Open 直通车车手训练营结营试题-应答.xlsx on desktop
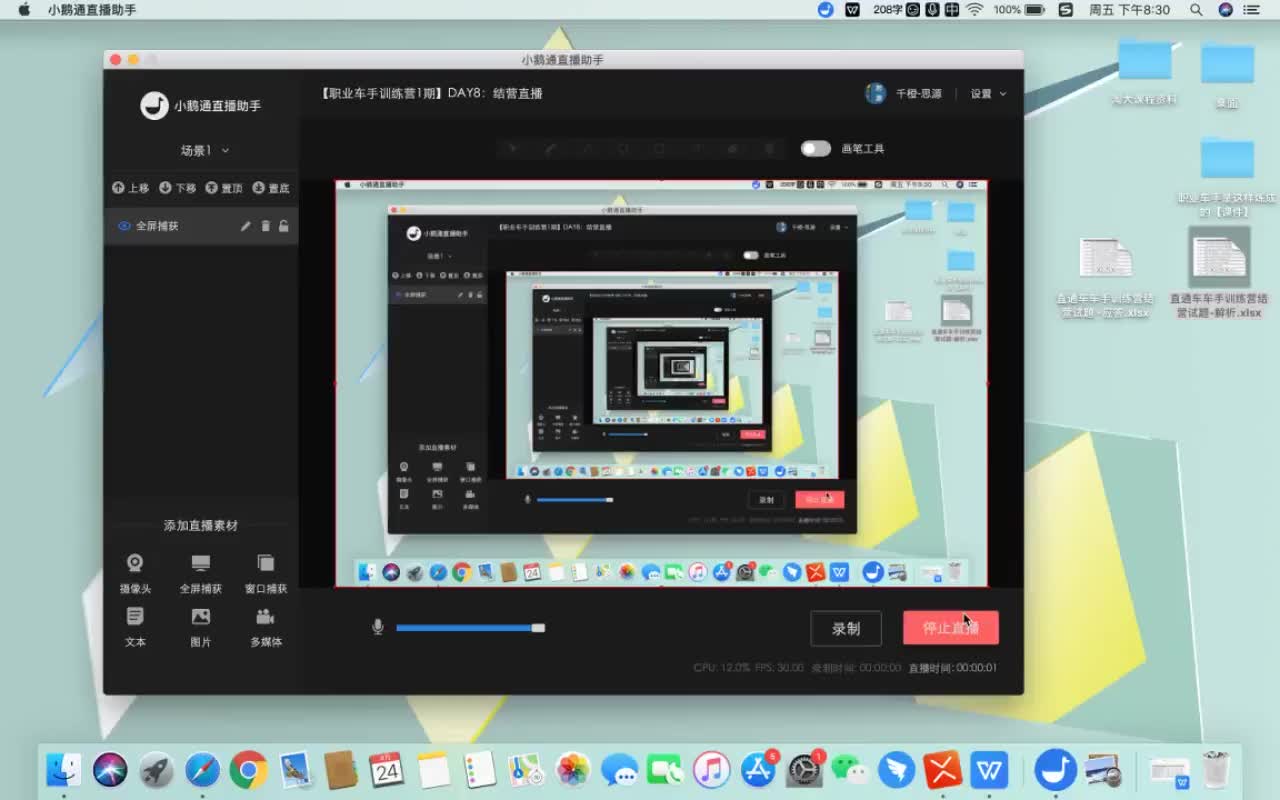Viewport: 1280px width, 800px height. pyautogui.click(x=1105, y=278)
